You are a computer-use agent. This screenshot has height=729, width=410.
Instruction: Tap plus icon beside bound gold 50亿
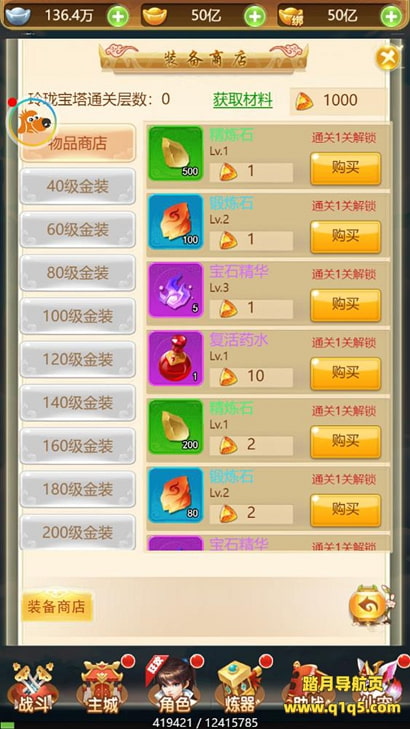click(x=391, y=17)
